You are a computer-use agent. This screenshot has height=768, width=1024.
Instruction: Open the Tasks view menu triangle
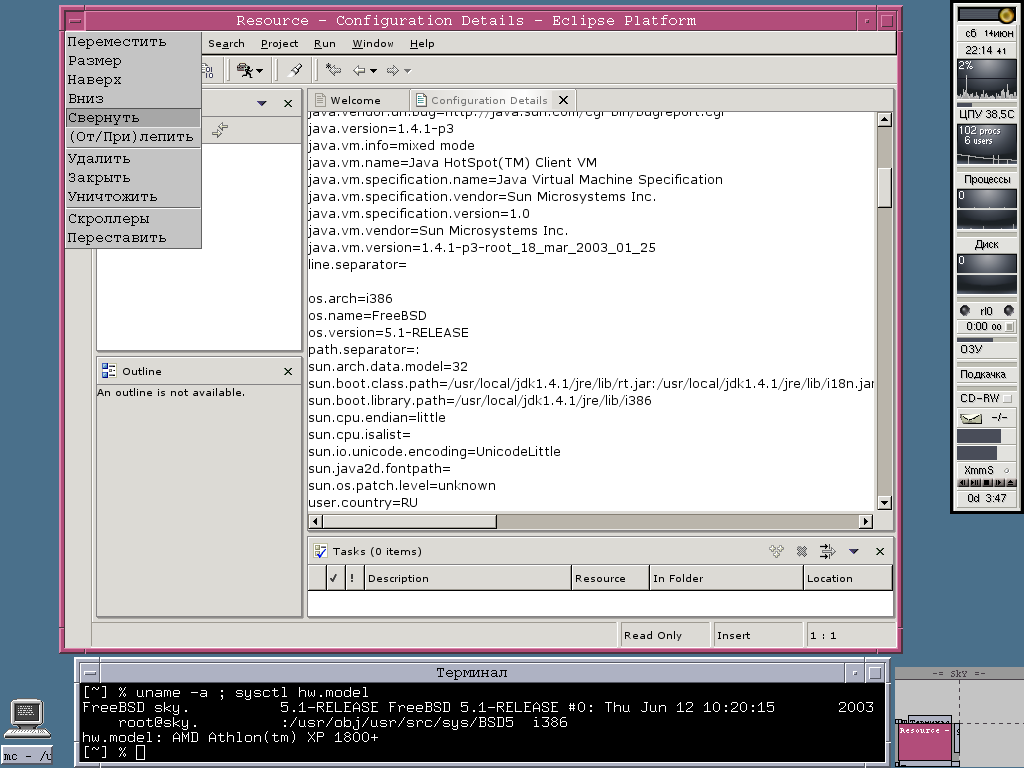click(854, 551)
